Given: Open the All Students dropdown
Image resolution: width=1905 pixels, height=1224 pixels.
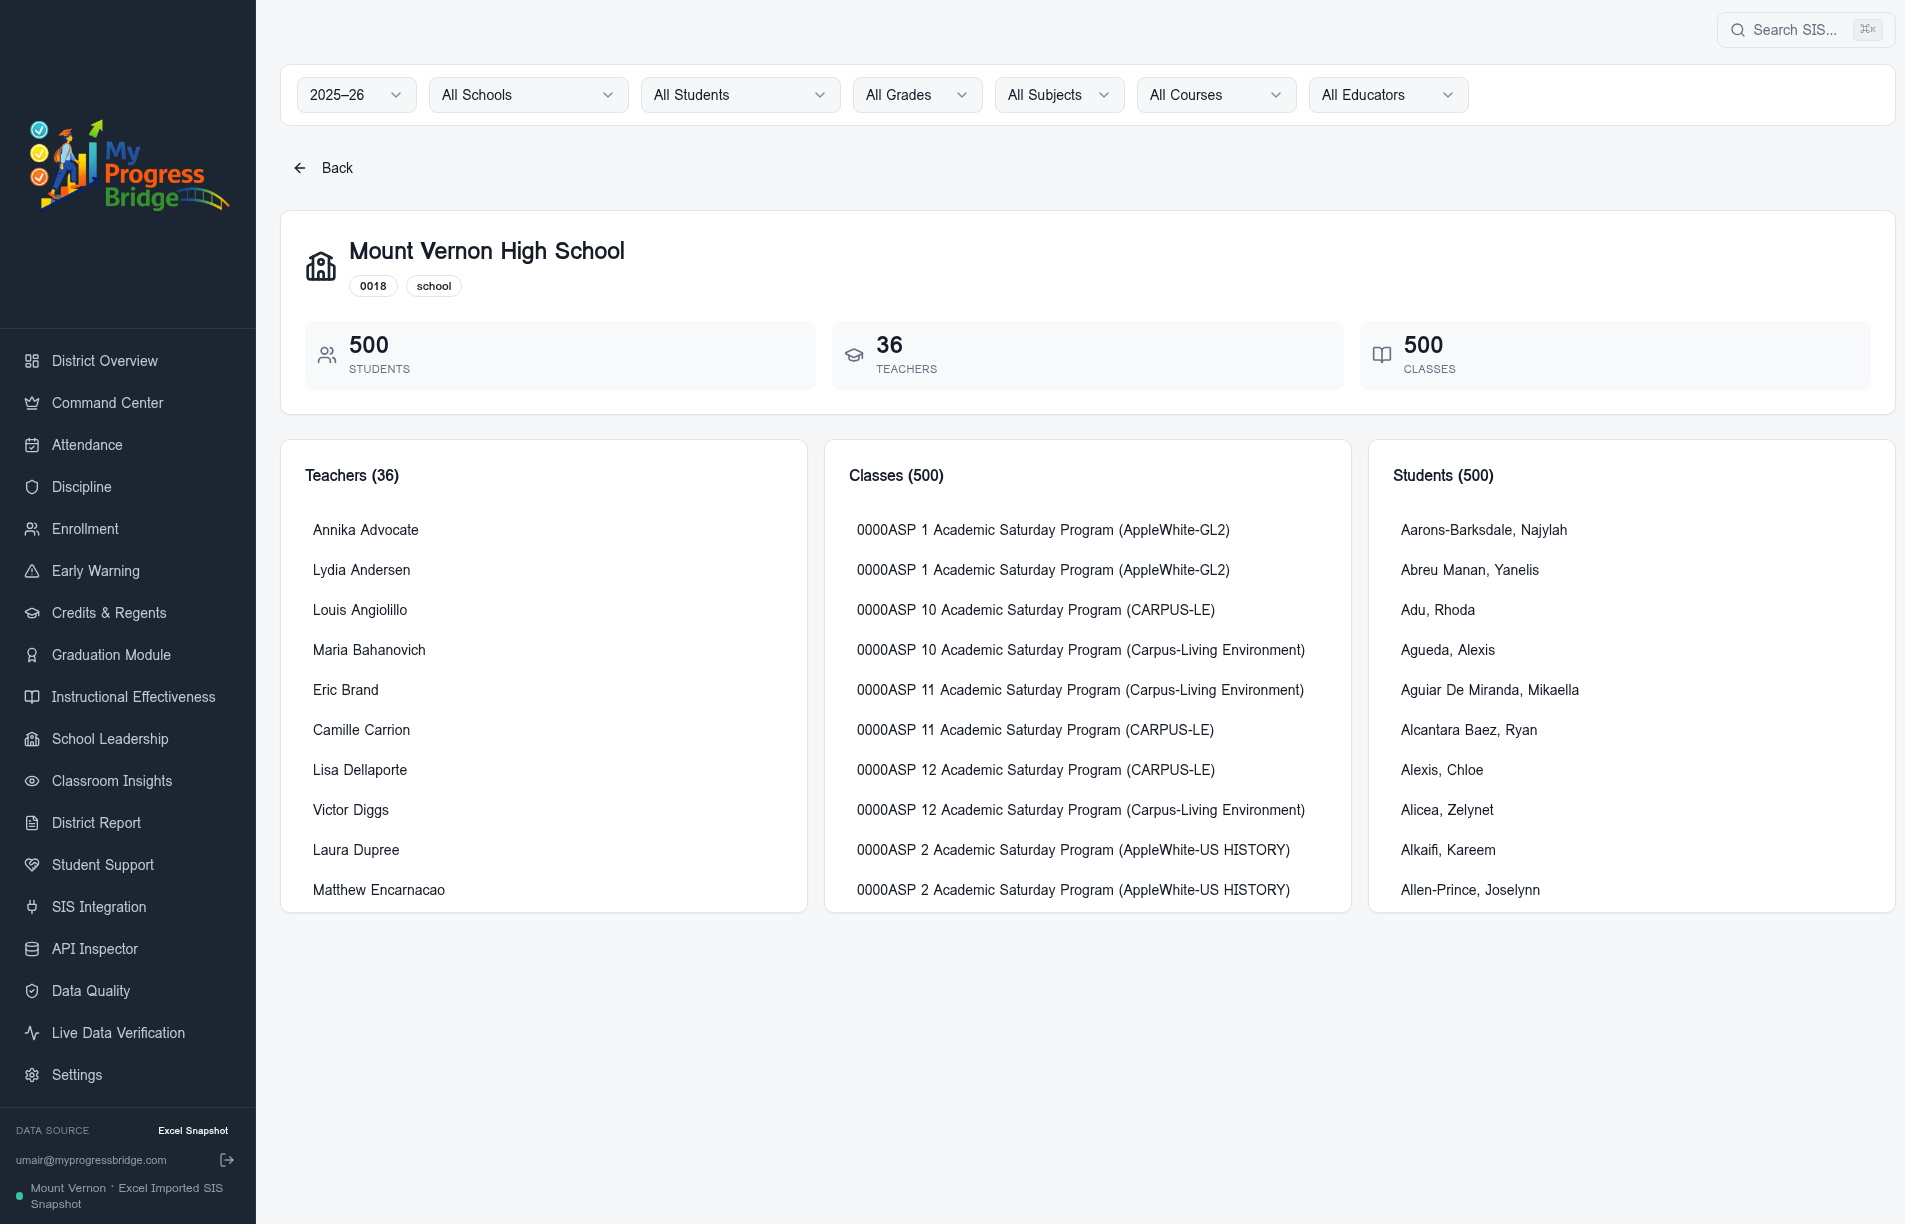Looking at the screenshot, I should tap(741, 95).
